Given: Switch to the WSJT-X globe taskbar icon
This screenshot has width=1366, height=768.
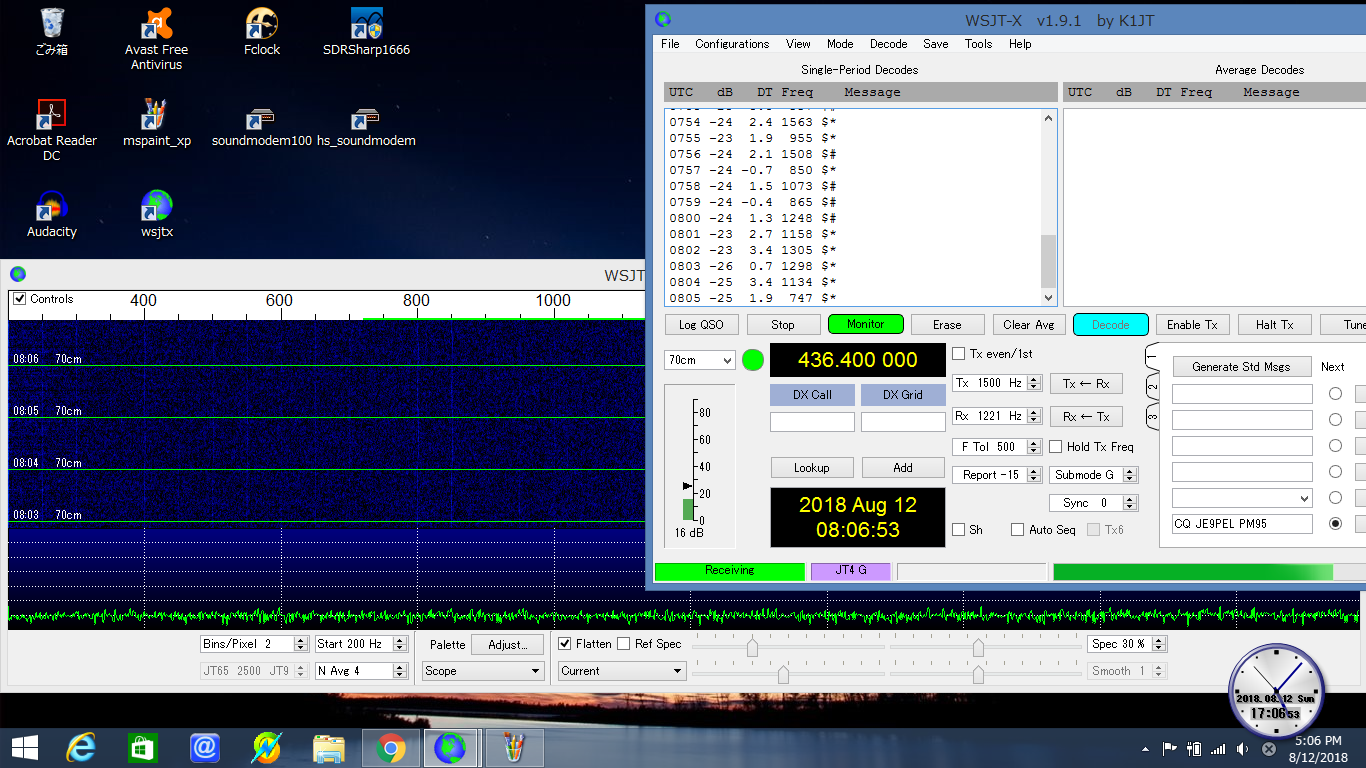Looking at the screenshot, I should click(x=451, y=747).
